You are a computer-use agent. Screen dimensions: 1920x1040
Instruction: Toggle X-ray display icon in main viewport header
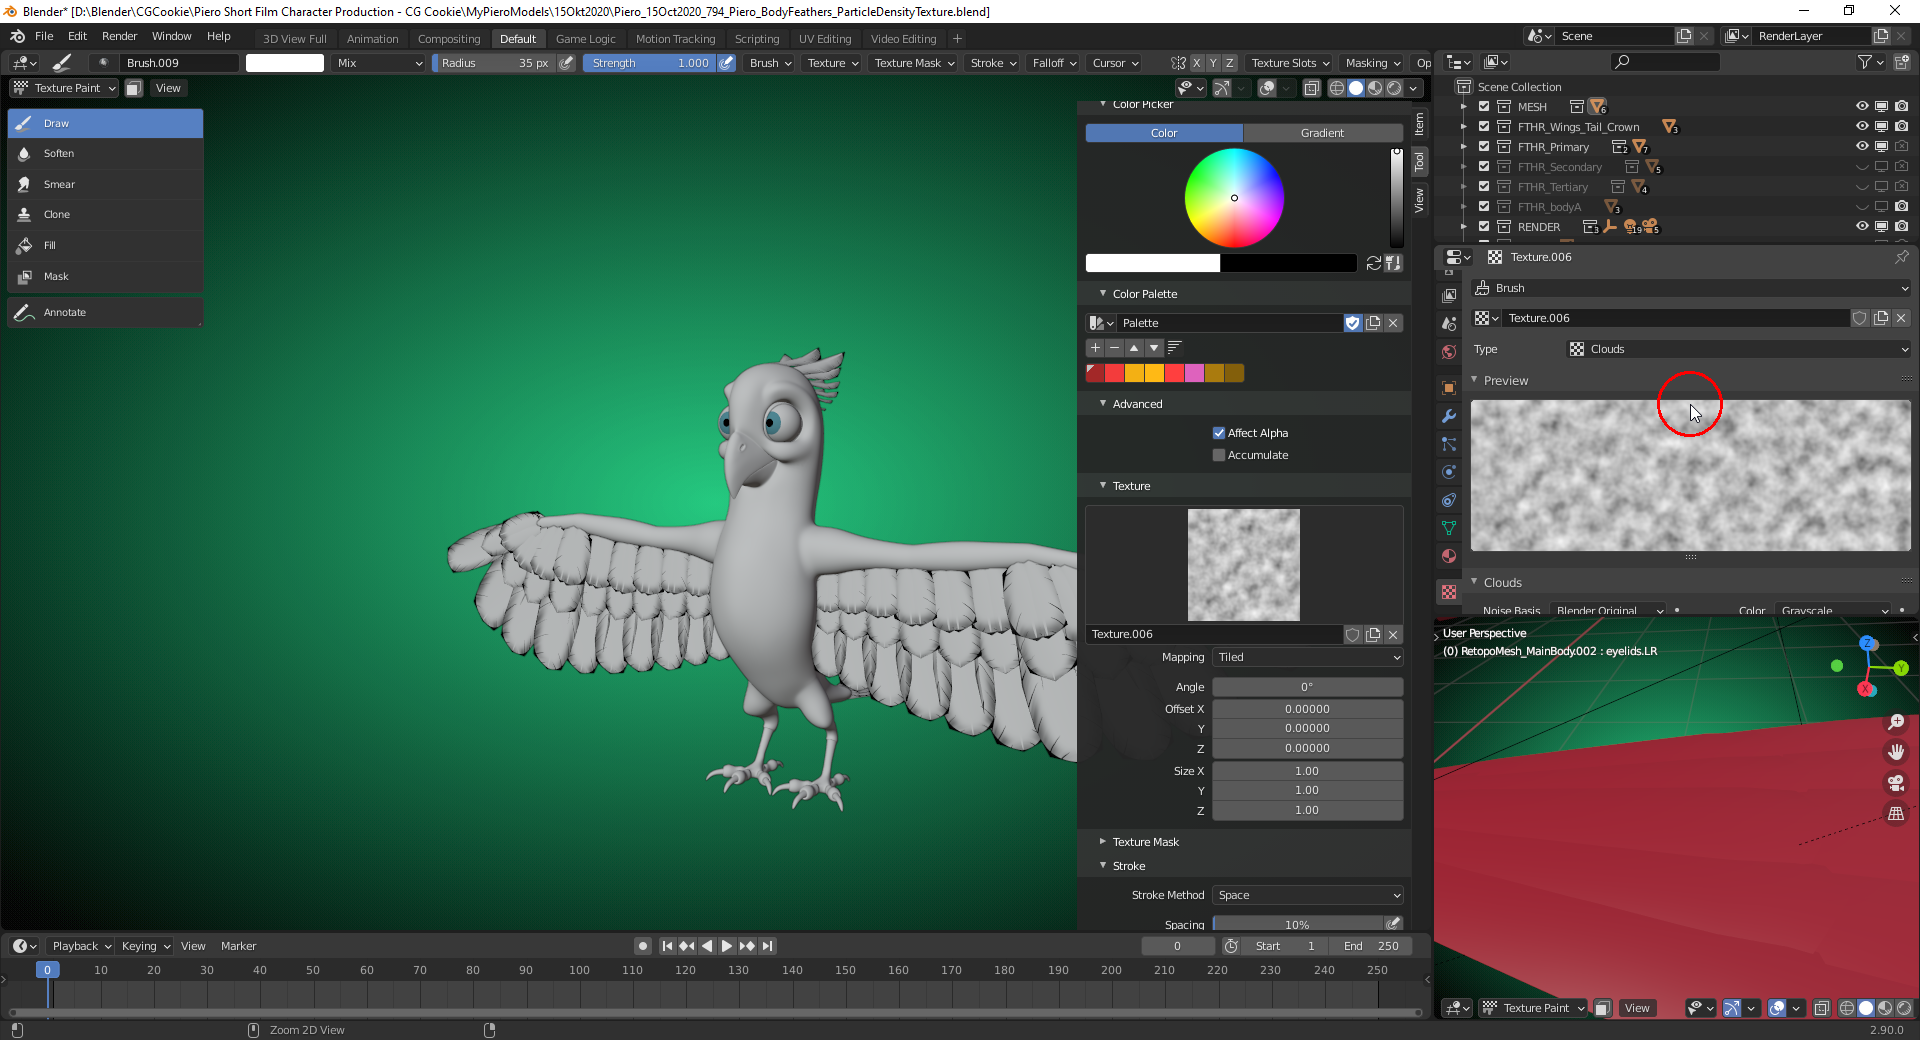click(1311, 88)
